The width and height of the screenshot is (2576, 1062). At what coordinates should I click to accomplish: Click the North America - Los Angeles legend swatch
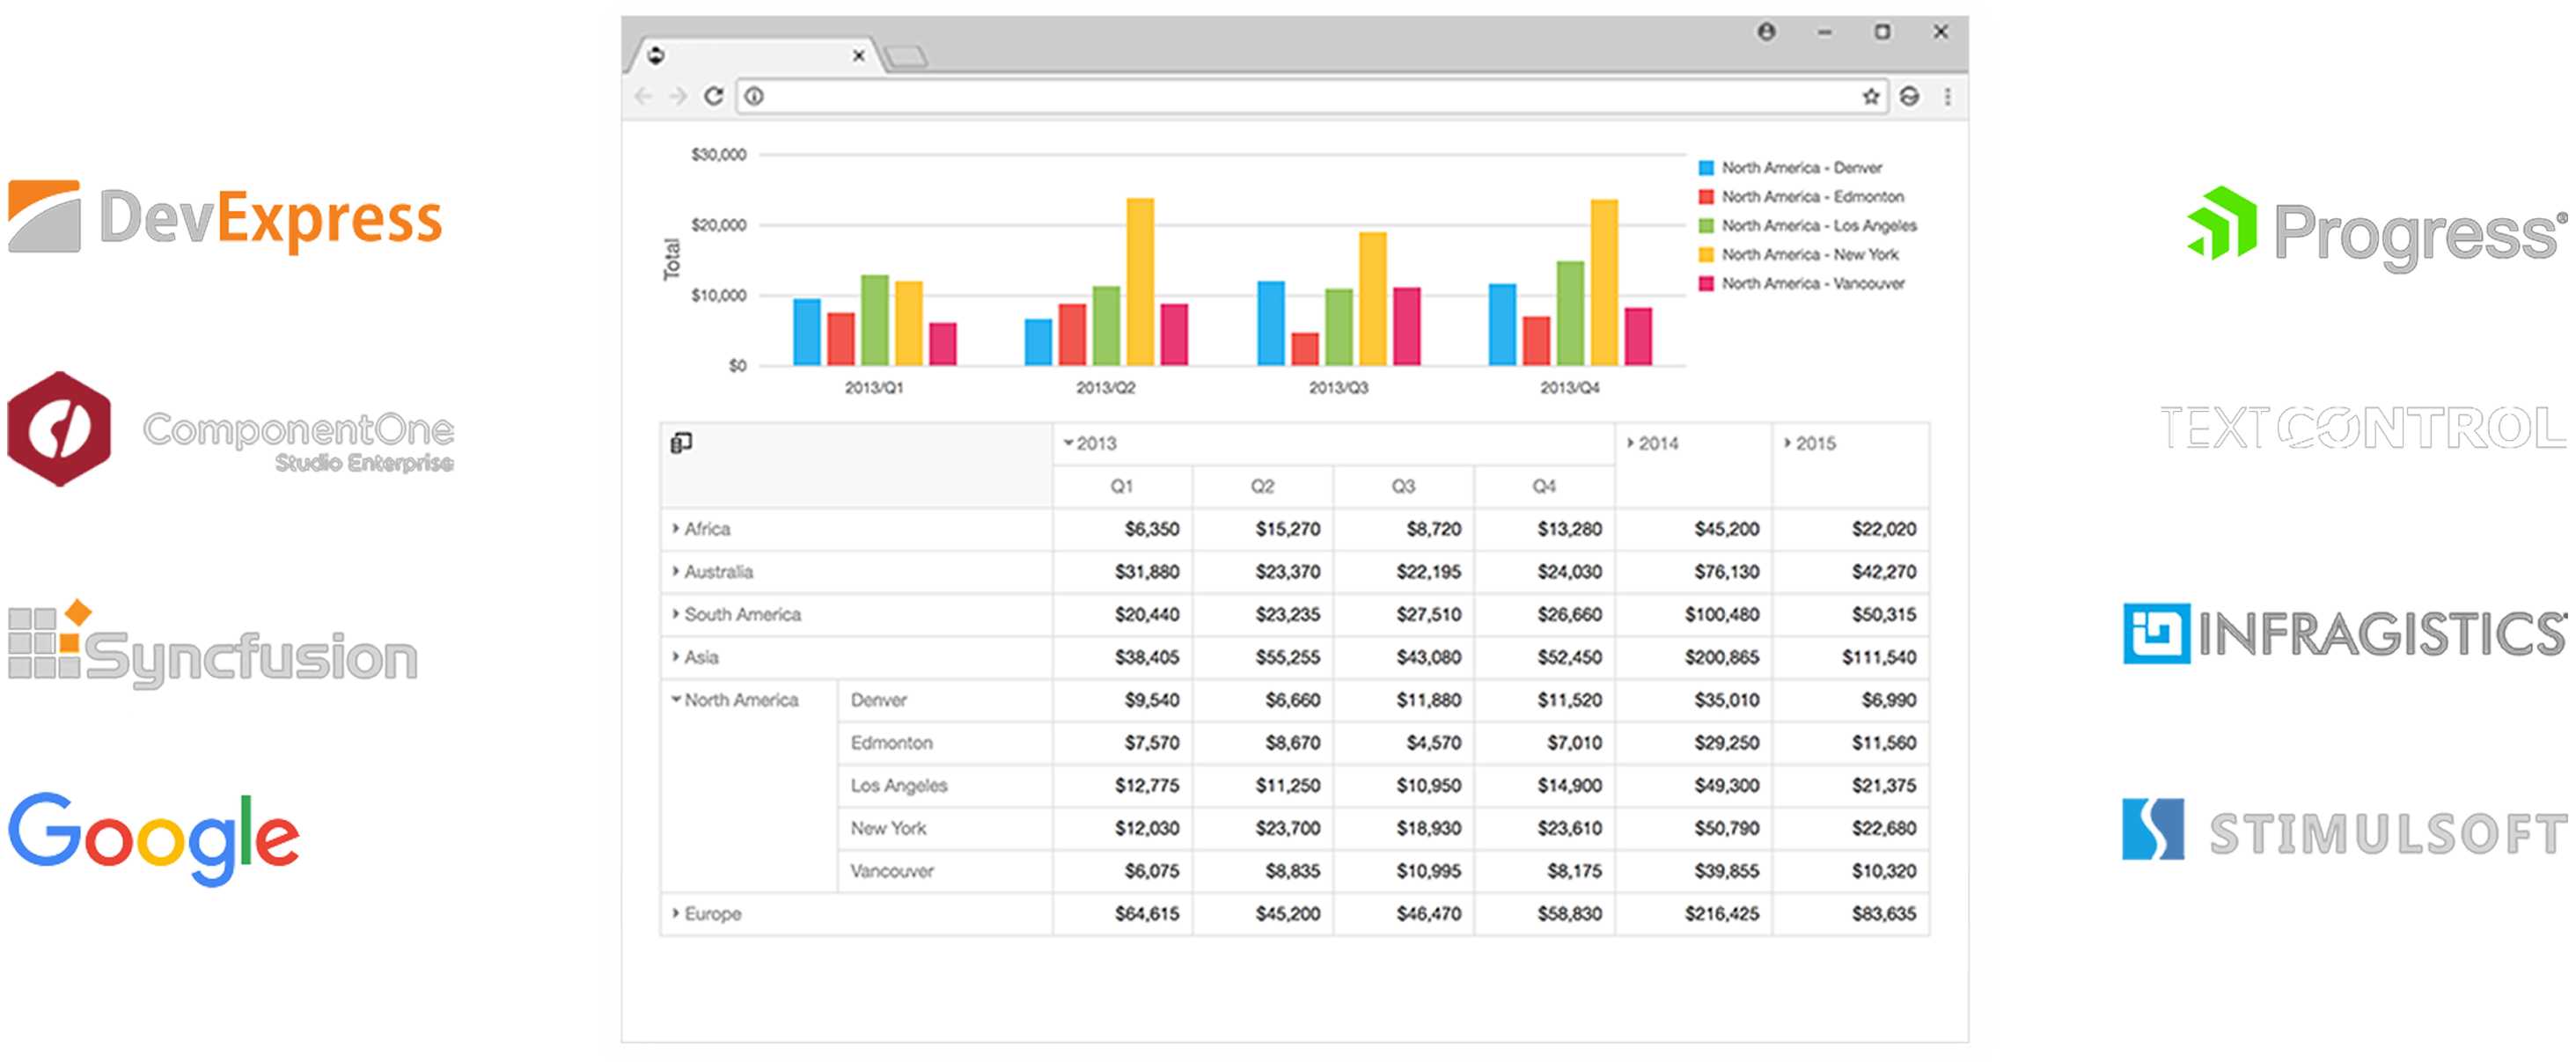pos(1706,226)
